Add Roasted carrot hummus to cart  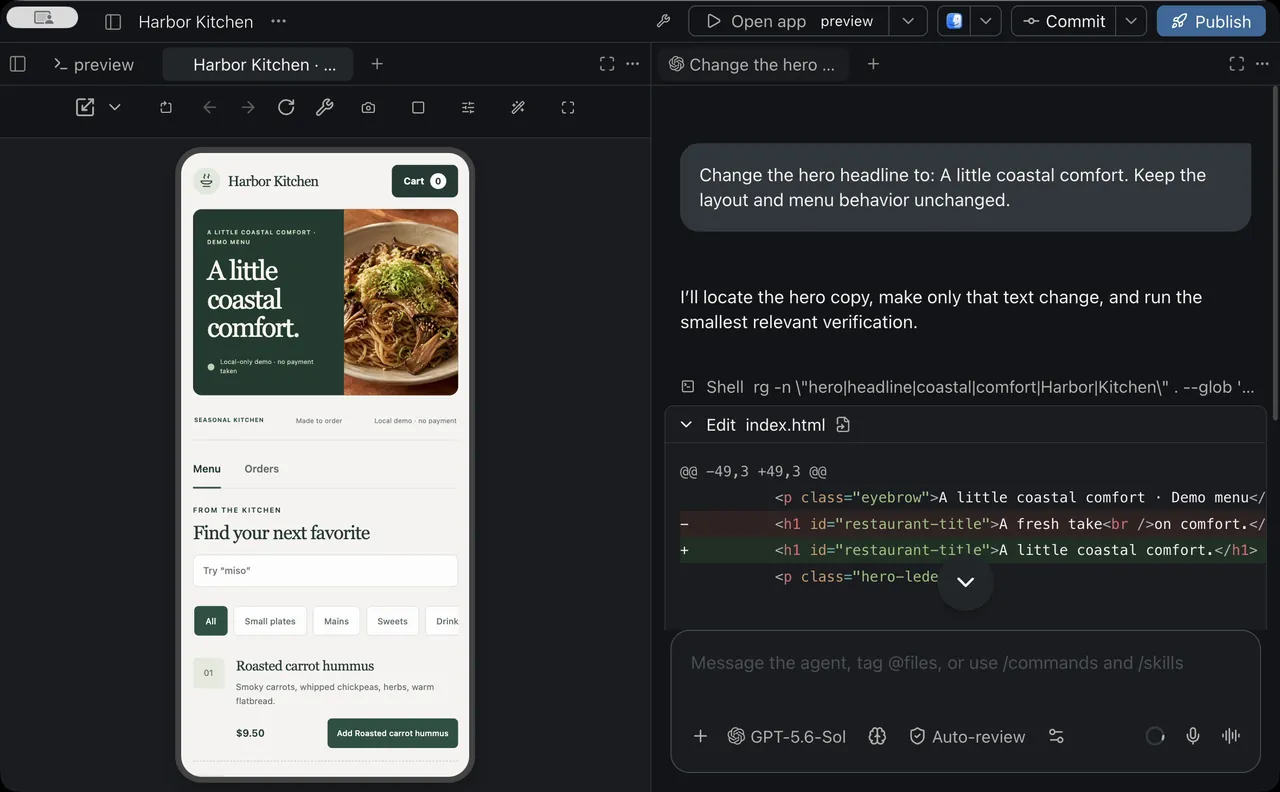pos(392,733)
